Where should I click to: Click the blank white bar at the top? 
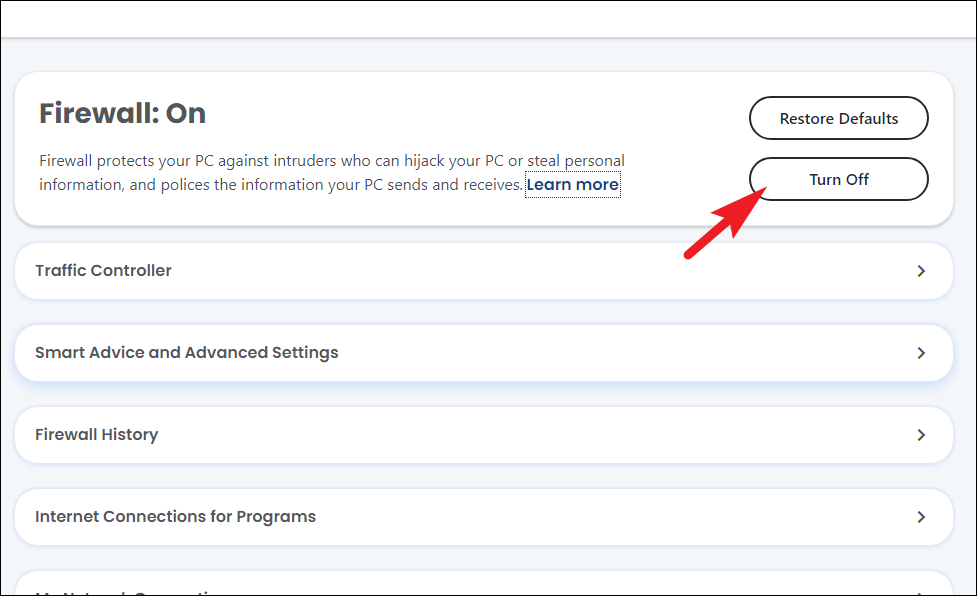pyautogui.click(x=488, y=18)
